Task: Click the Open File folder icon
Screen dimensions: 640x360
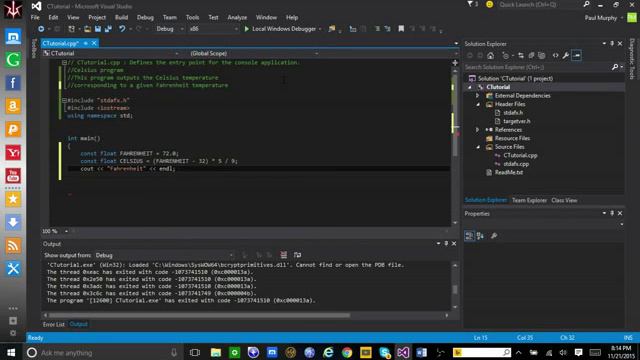Action: click(87, 29)
